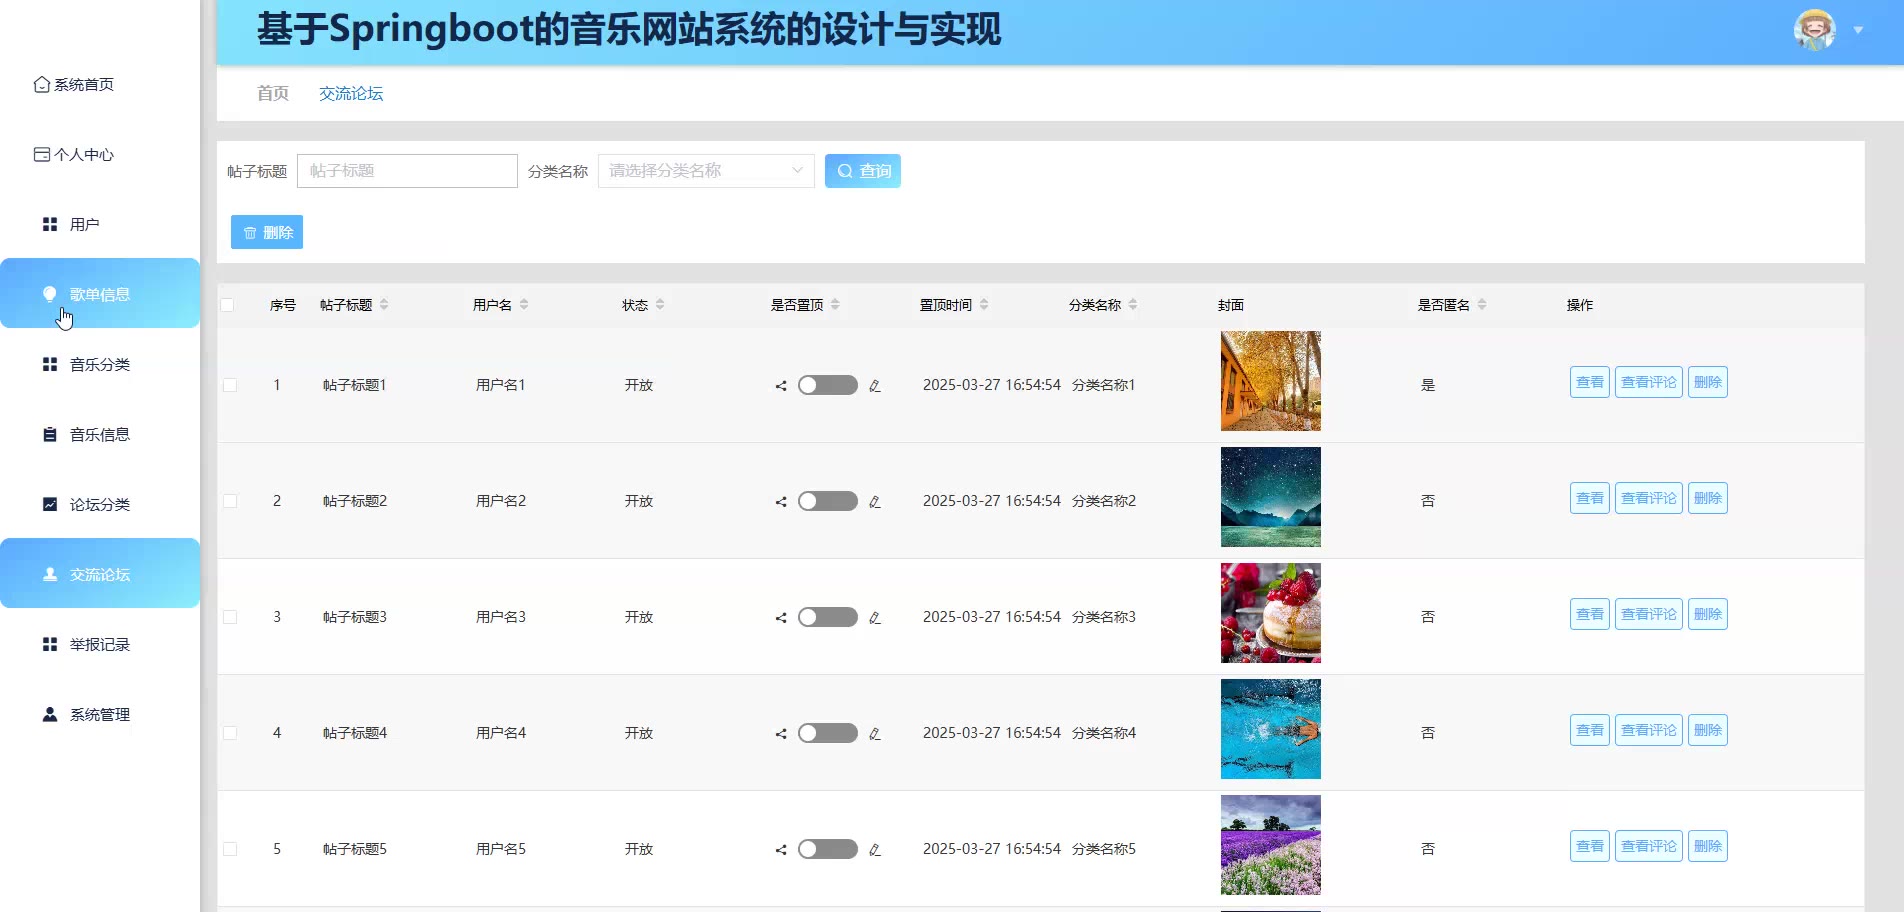Image resolution: width=1904 pixels, height=912 pixels.
Task: Toggle the pin slider for 帖子标题4
Action: (x=827, y=733)
